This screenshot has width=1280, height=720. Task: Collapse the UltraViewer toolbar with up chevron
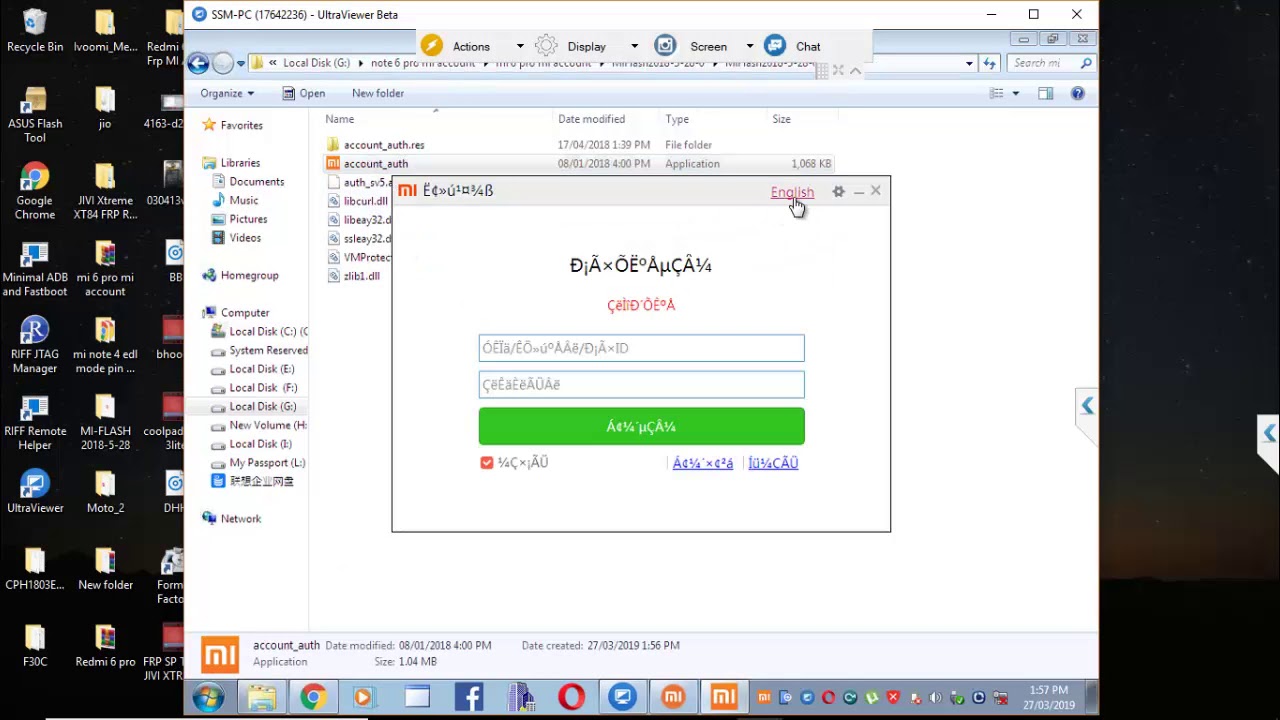tap(856, 71)
